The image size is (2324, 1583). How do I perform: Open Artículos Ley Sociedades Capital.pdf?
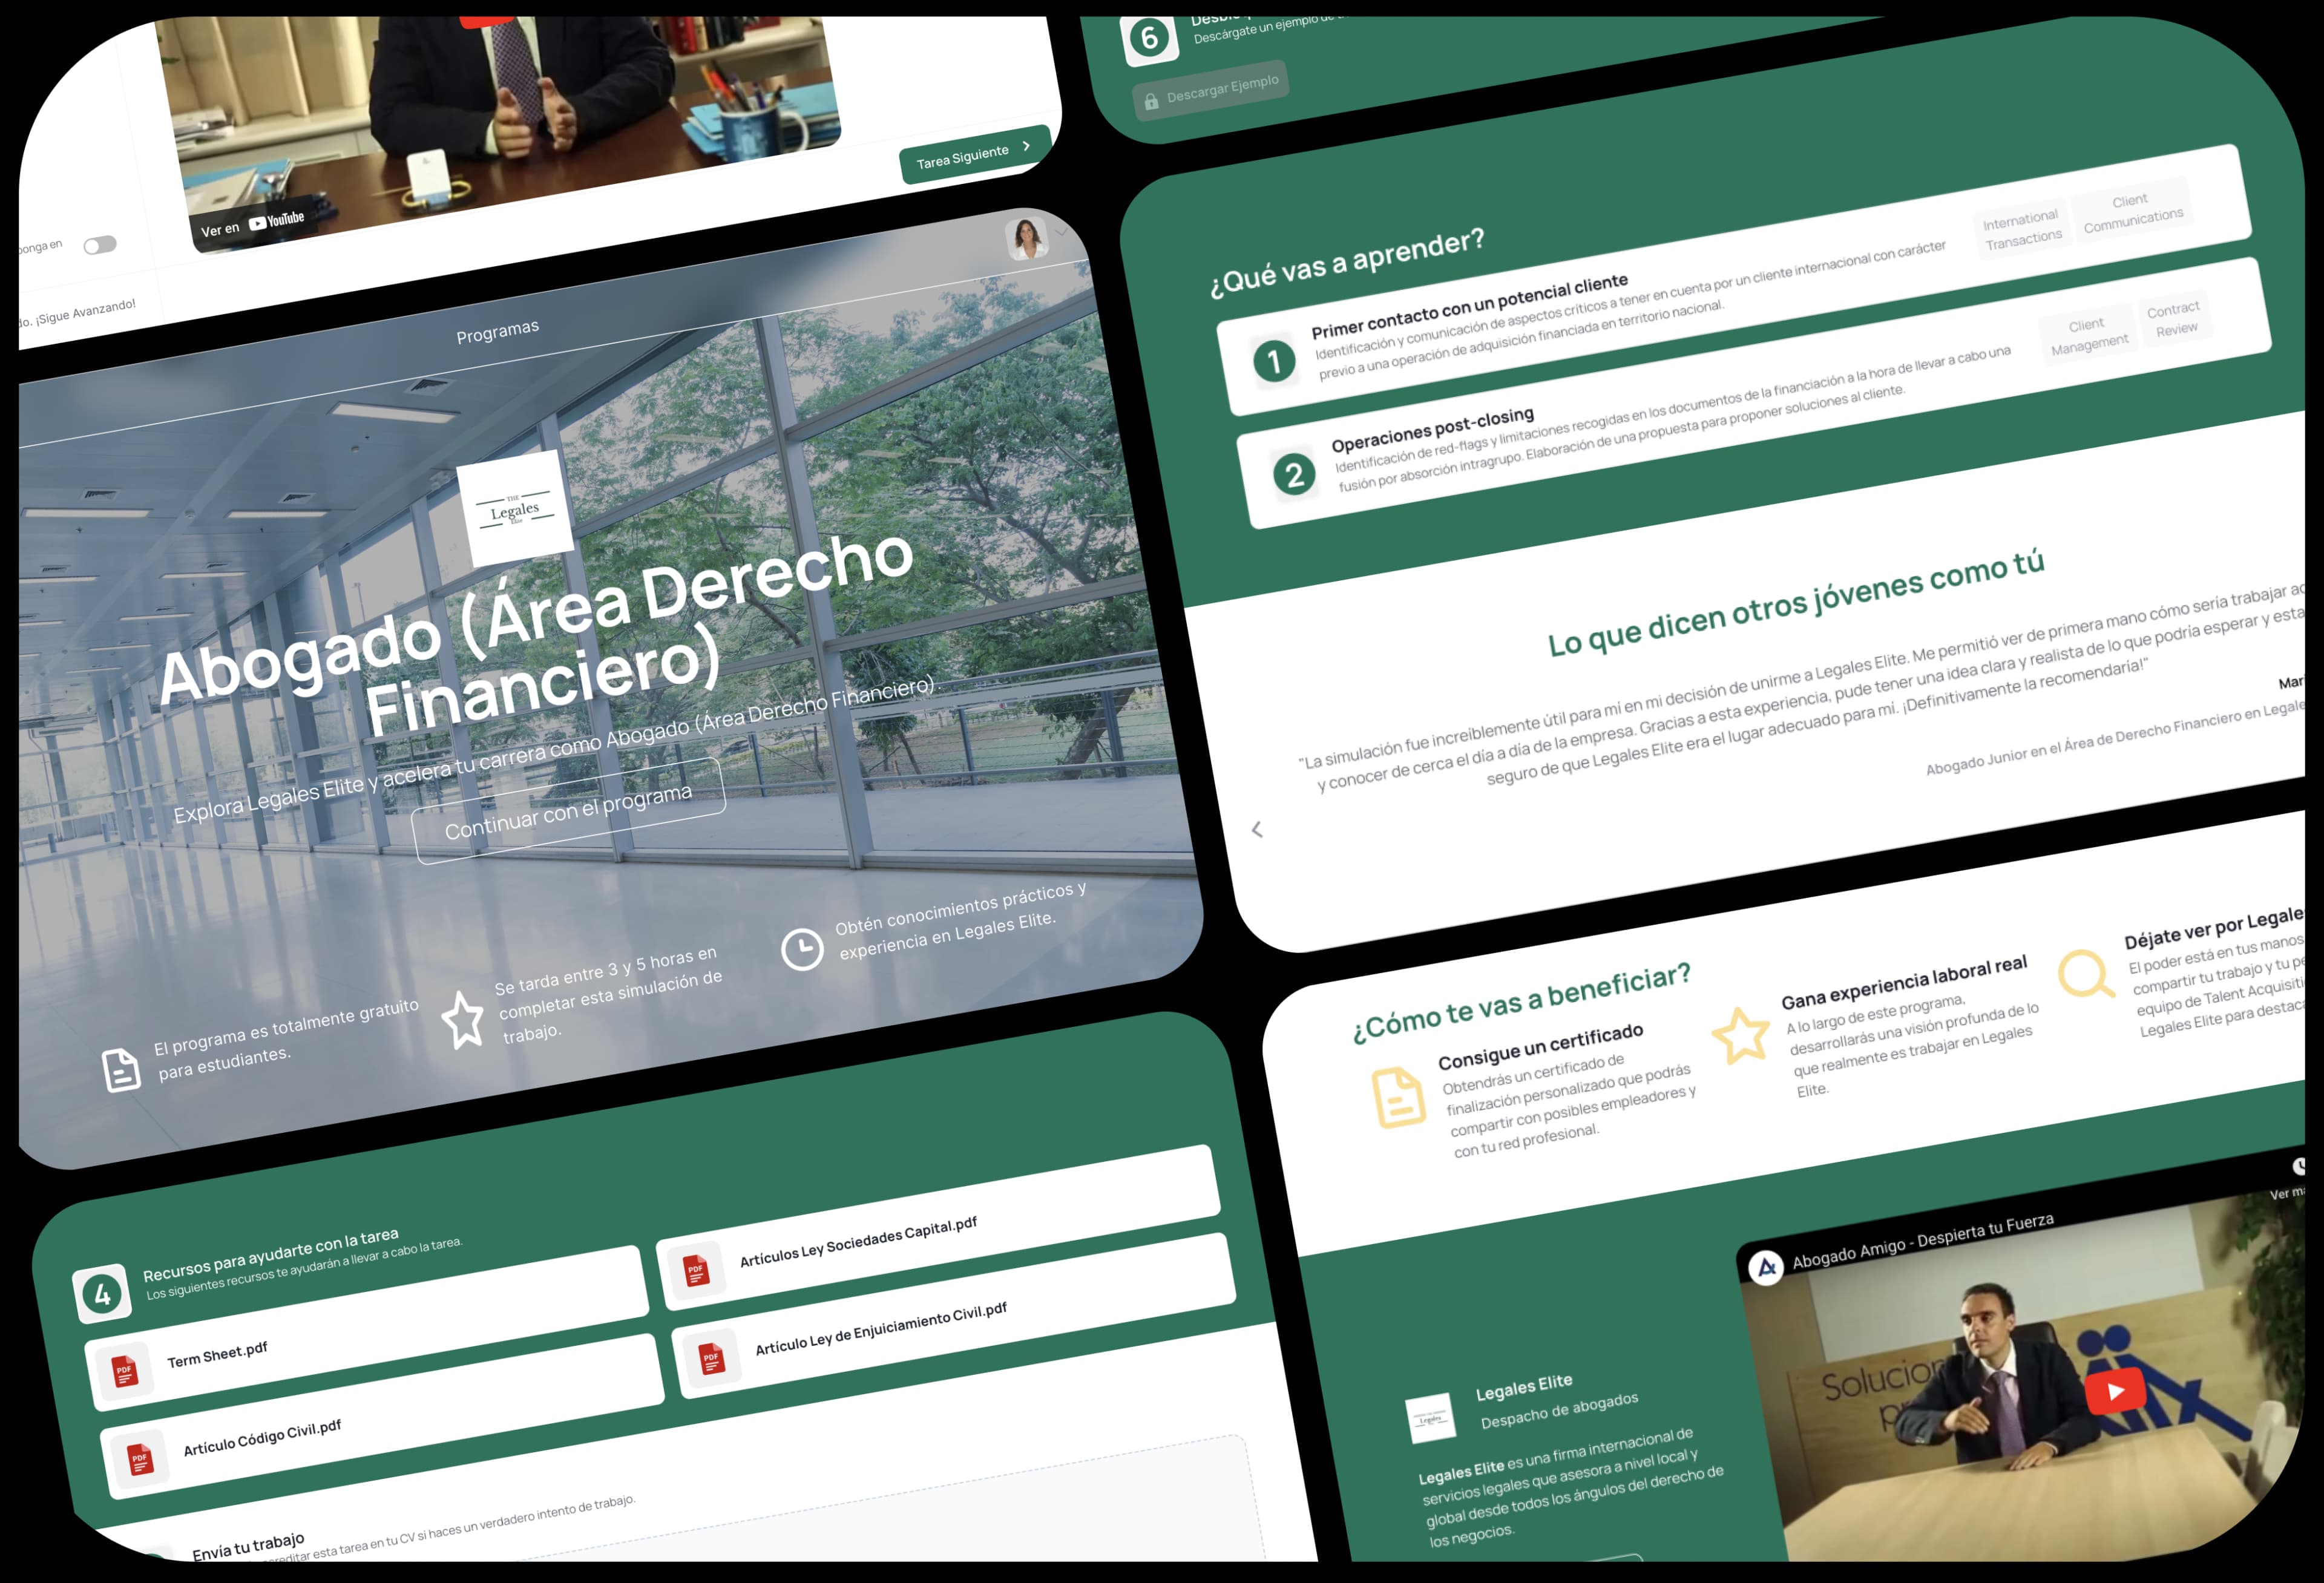tap(938, 1228)
